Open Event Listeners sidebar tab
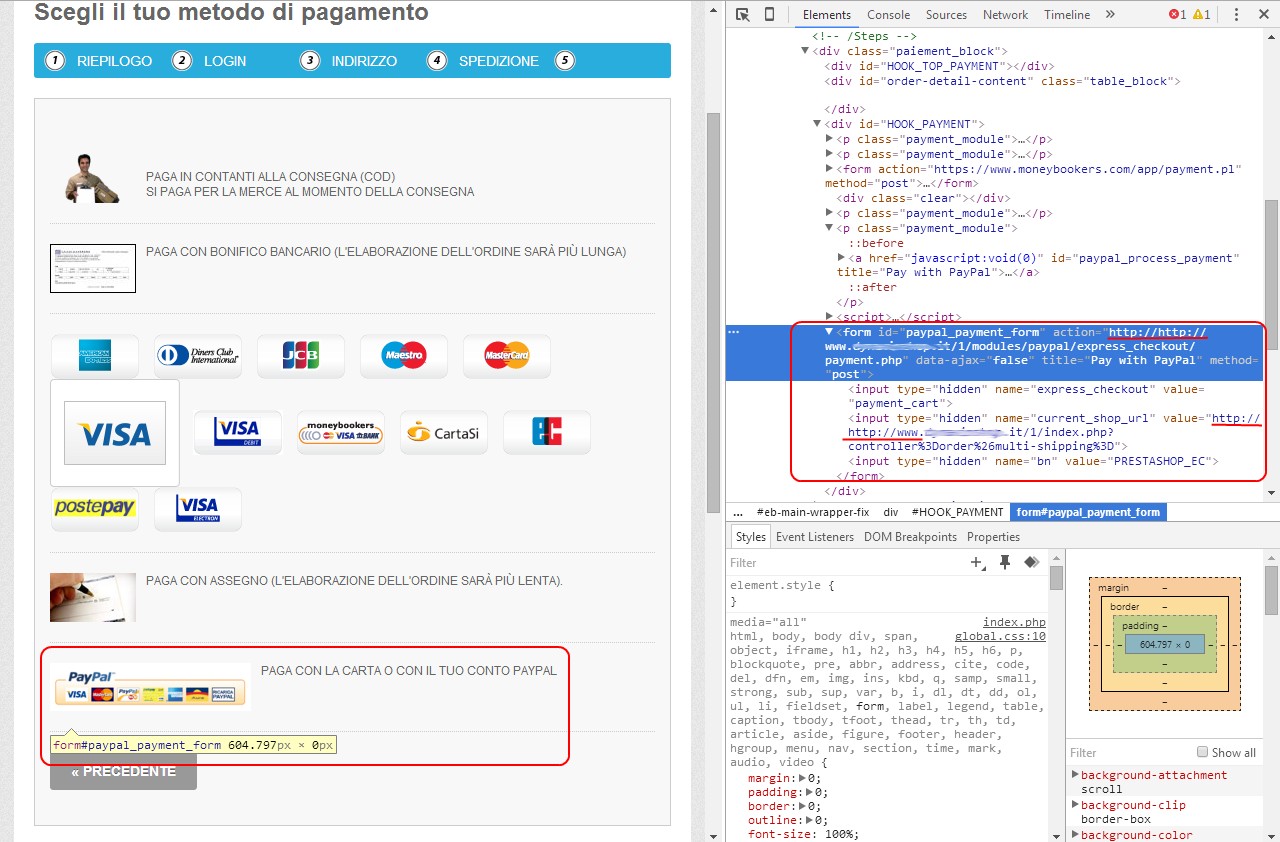The width and height of the screenshot is (1280, 842). (x=815, y=537)
